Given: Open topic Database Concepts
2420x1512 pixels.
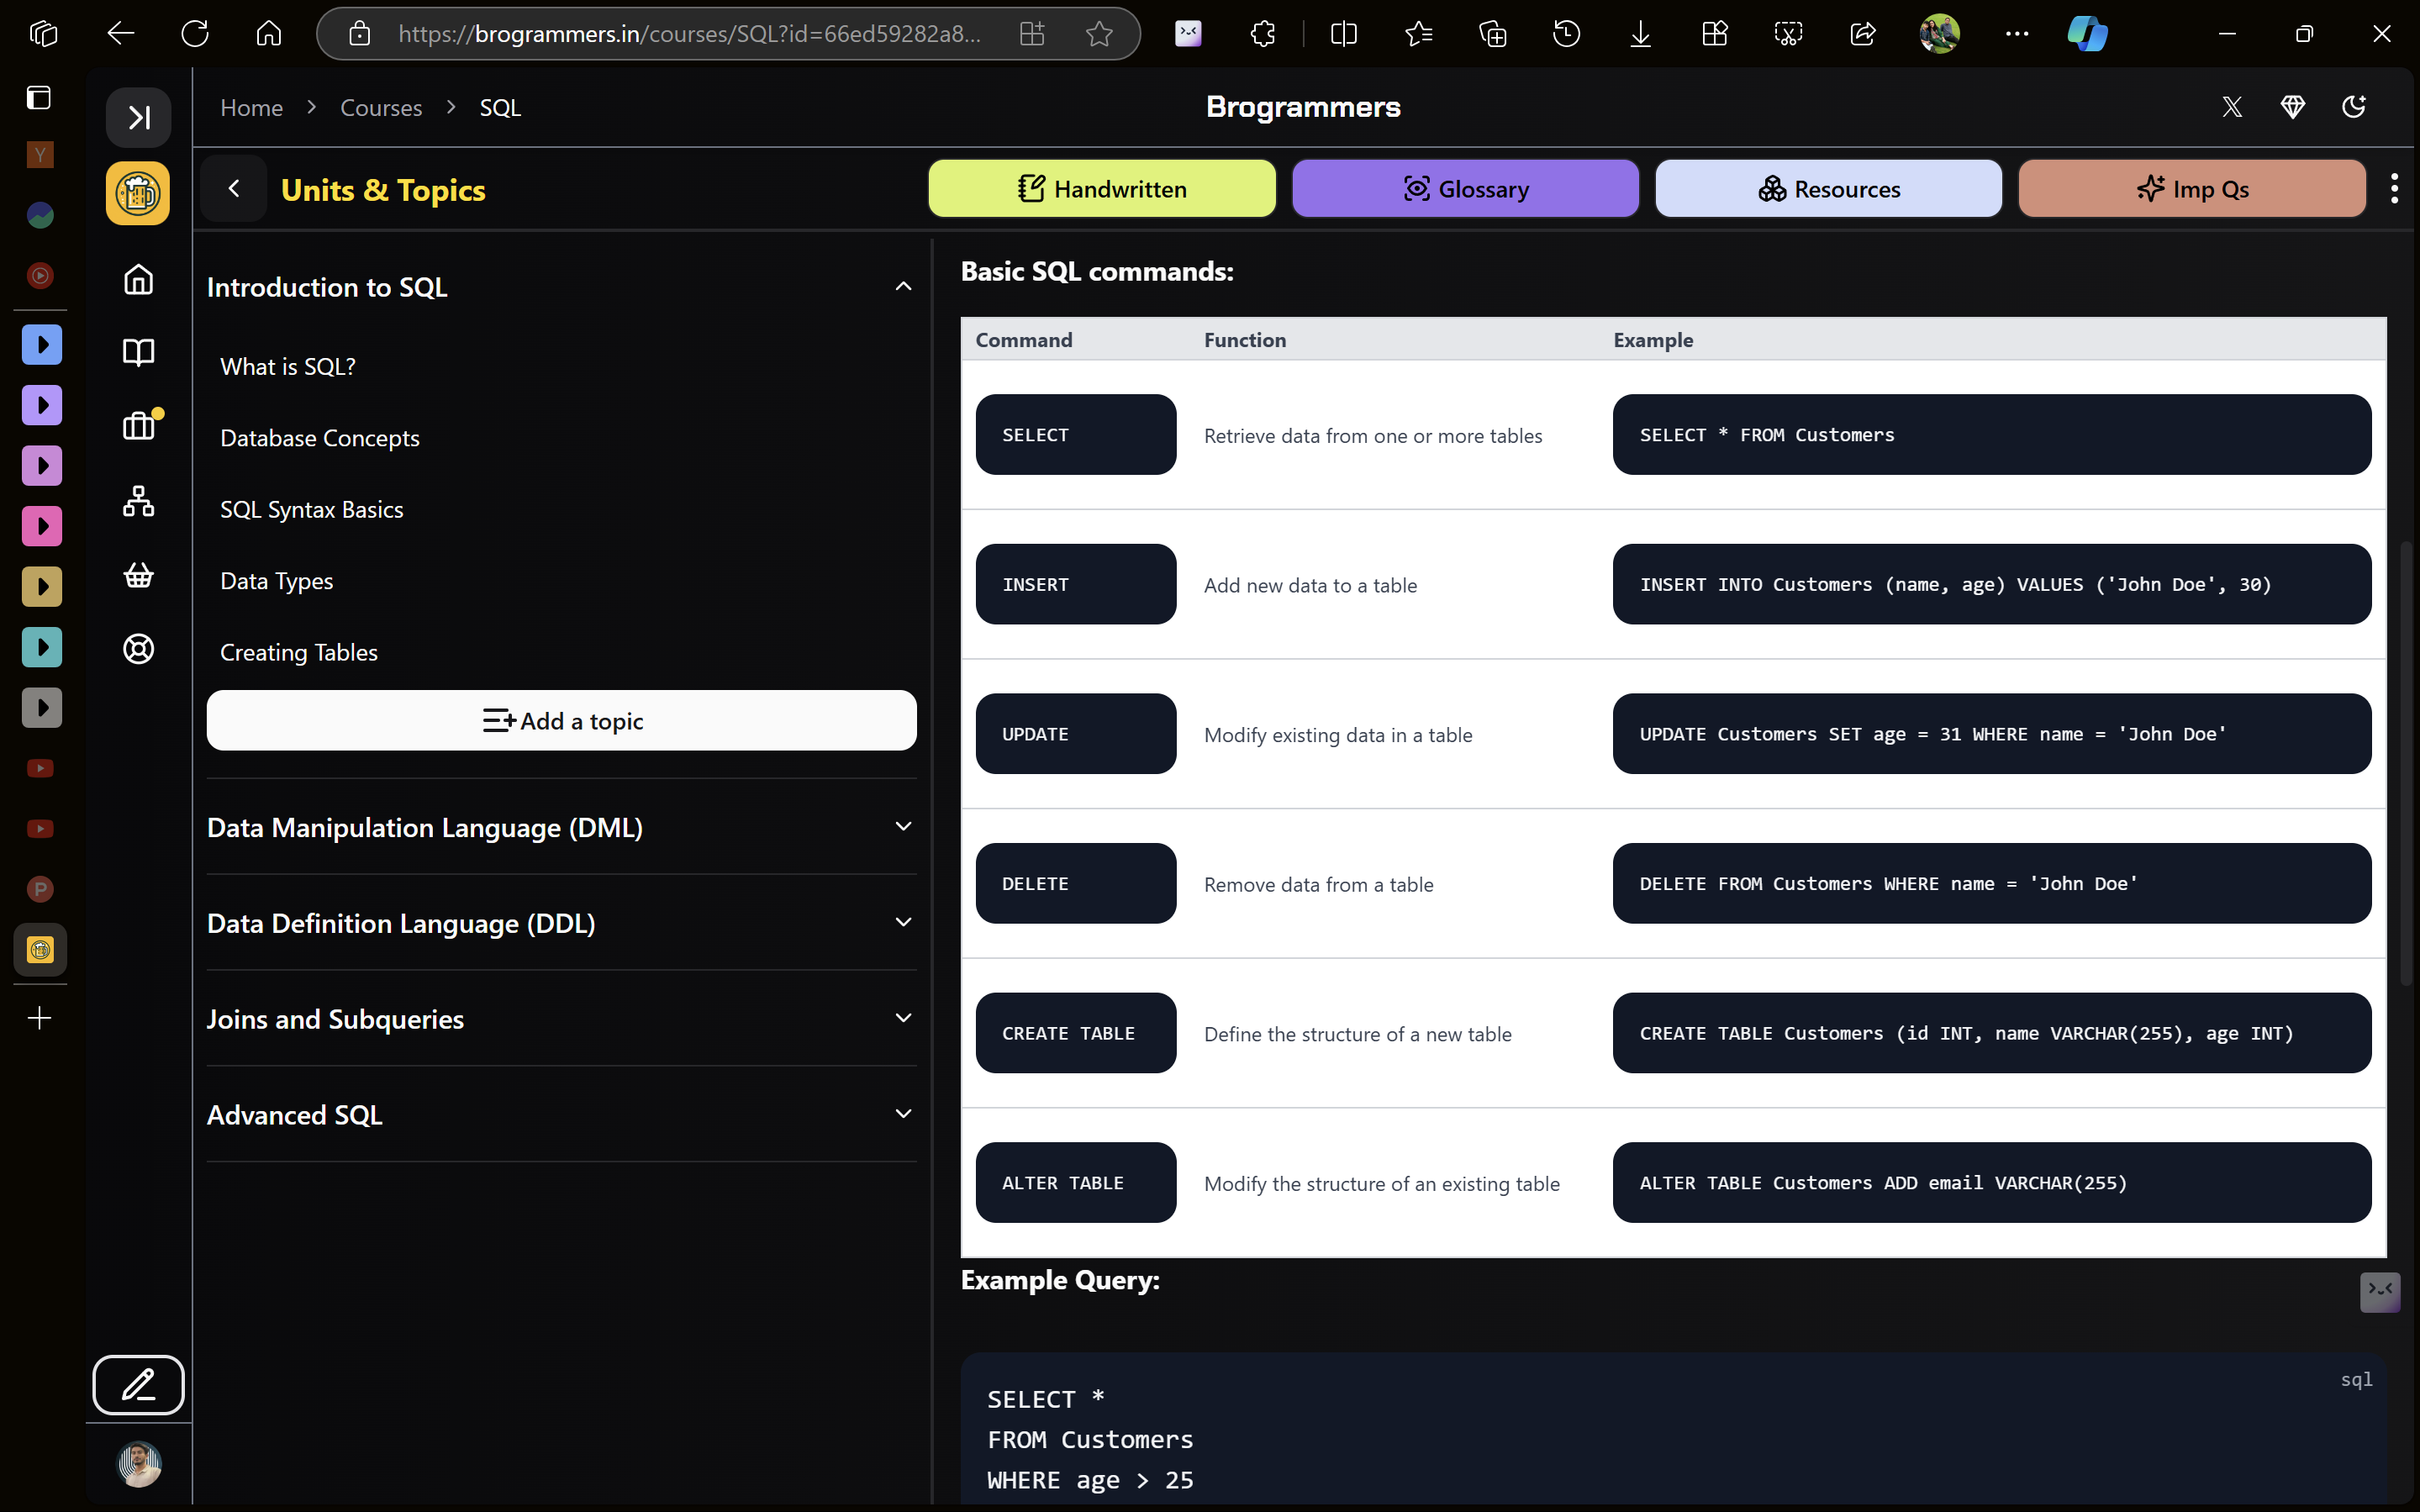Looking at the screenshot, I should 320,438.
